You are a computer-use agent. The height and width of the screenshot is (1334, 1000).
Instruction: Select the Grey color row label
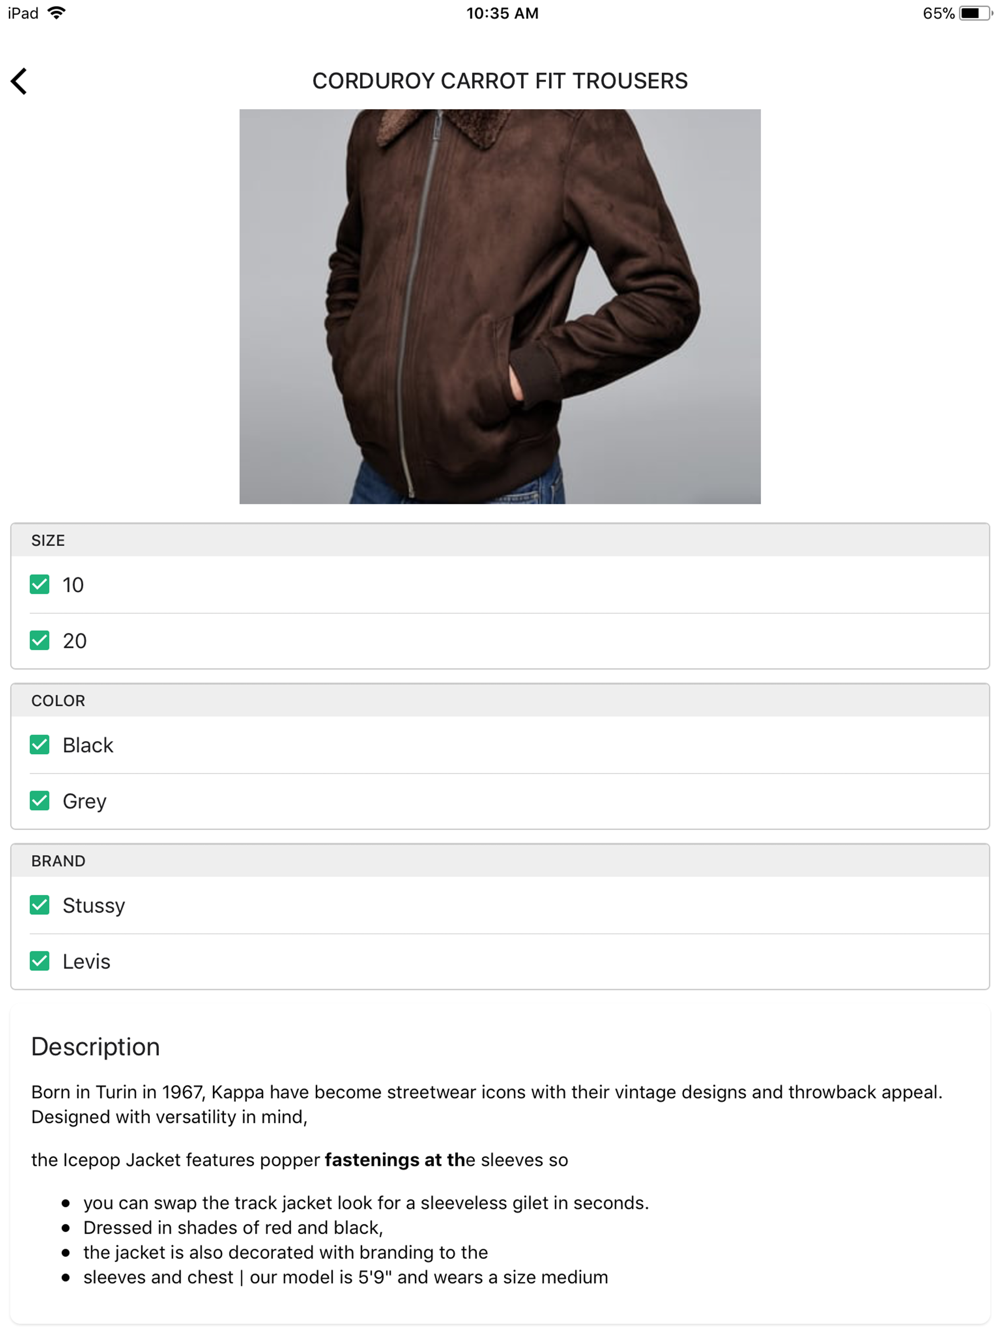pyautogui.click(x=84, y=802)
